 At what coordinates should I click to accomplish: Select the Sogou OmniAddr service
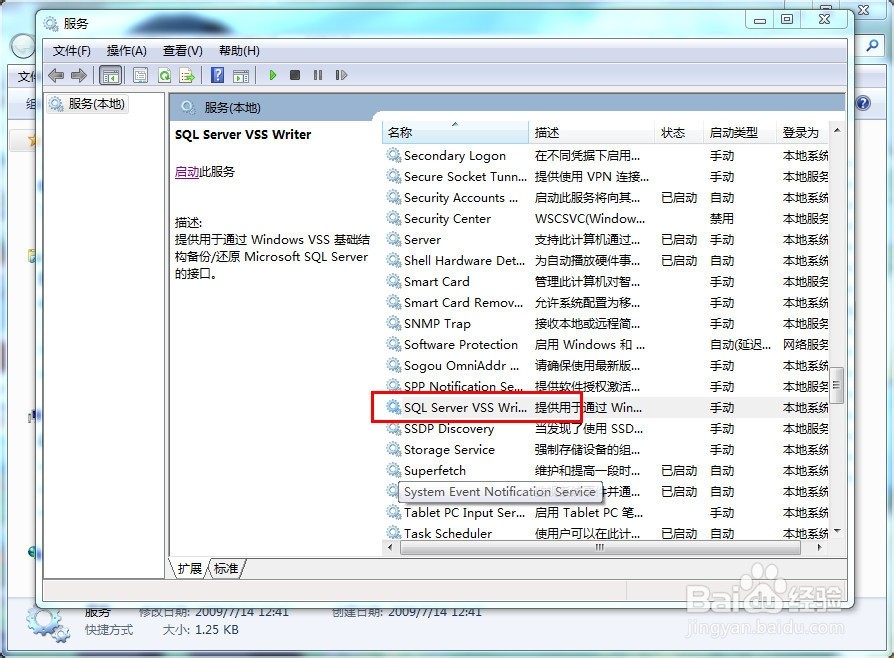pyautogui.click(x=606, y=365)
